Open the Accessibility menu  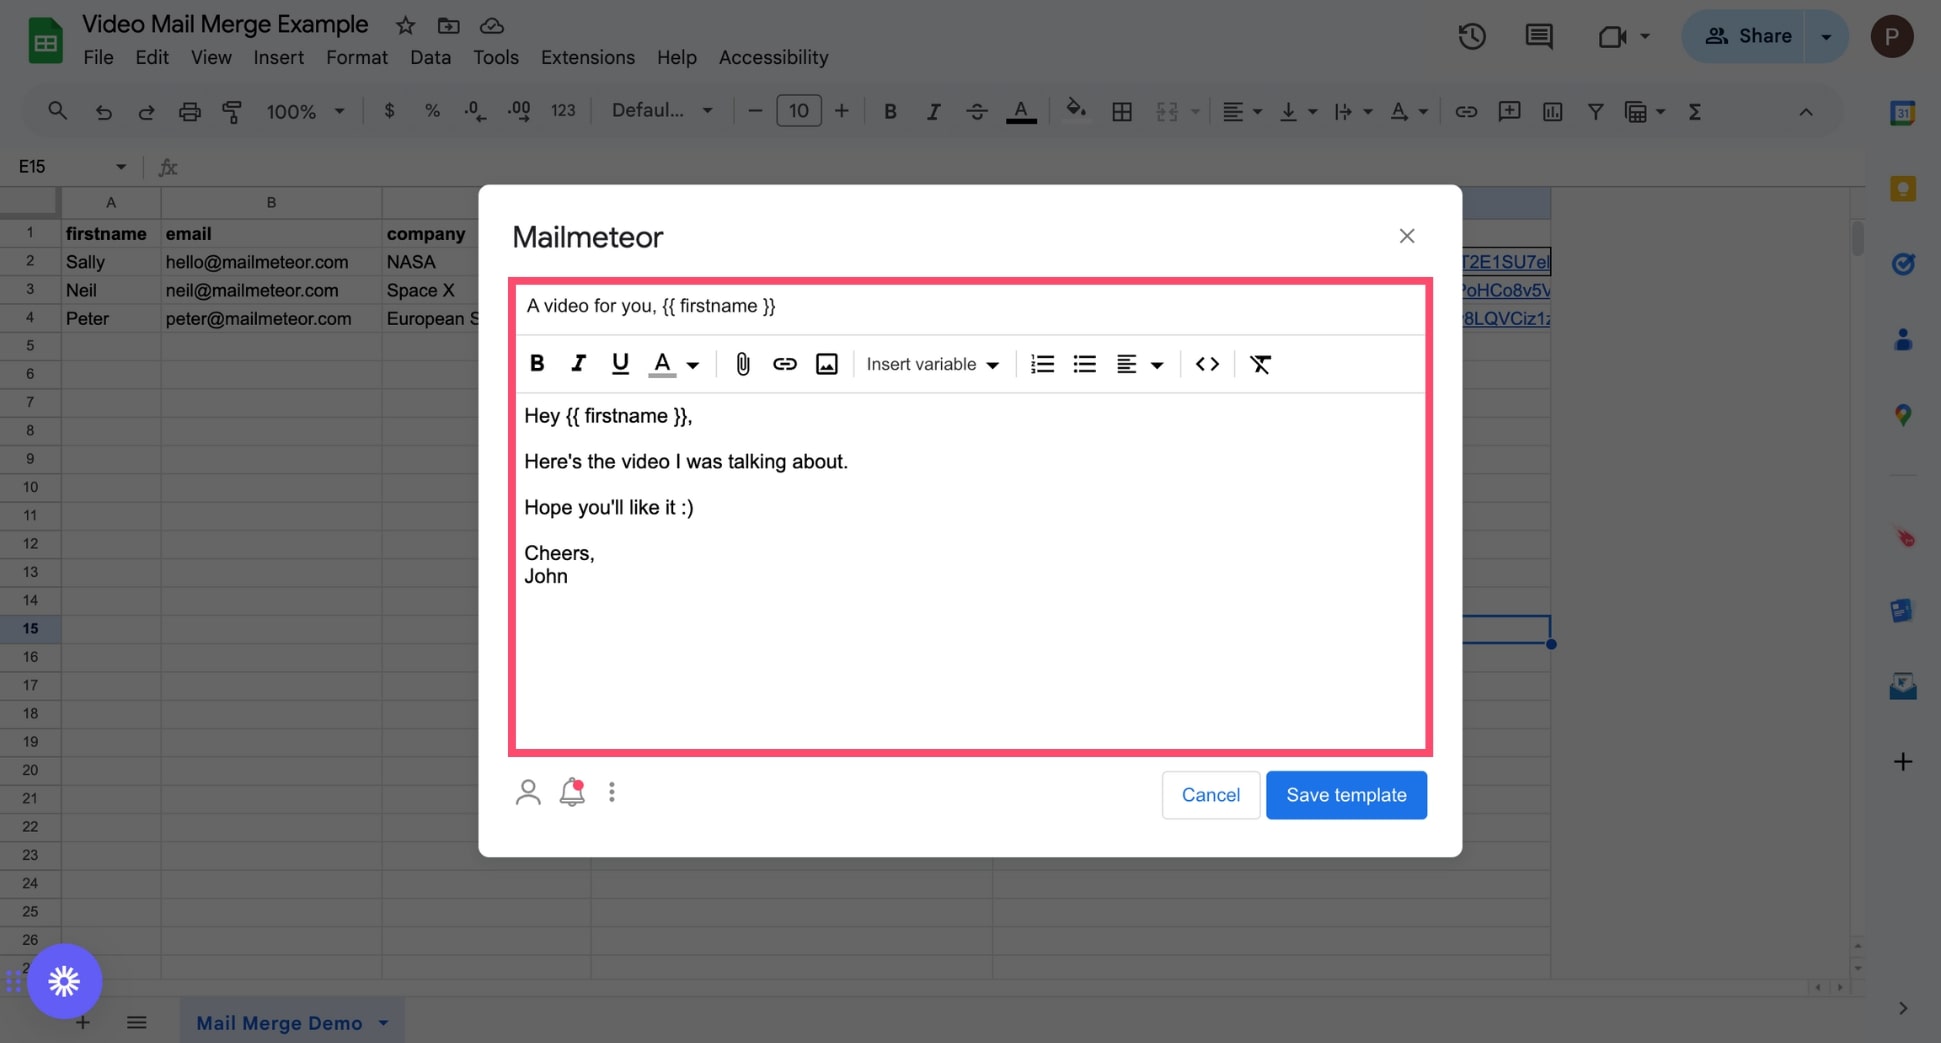click(x=773, y=58)
